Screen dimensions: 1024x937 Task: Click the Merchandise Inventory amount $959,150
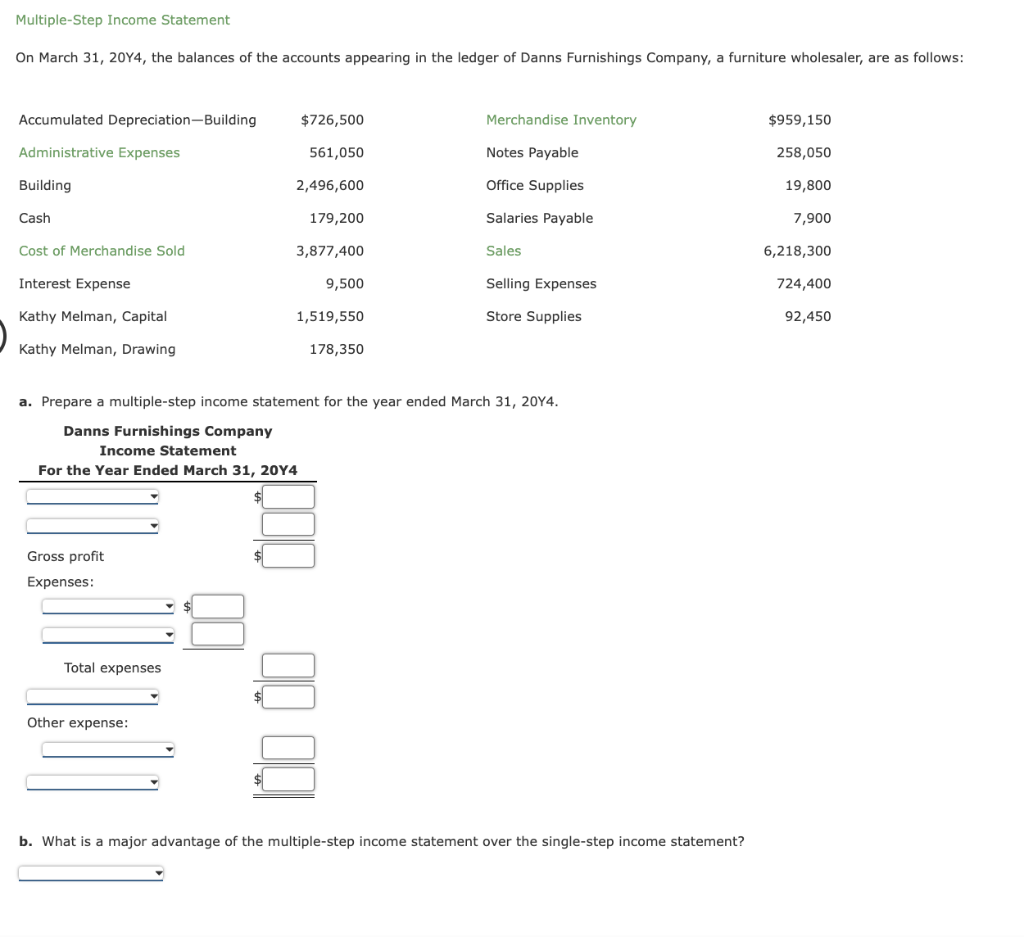point(800,120)
